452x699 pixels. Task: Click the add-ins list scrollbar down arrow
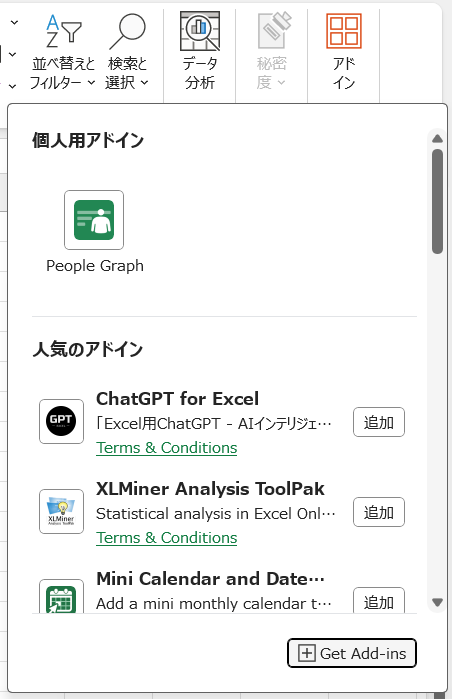coord(437,603)
